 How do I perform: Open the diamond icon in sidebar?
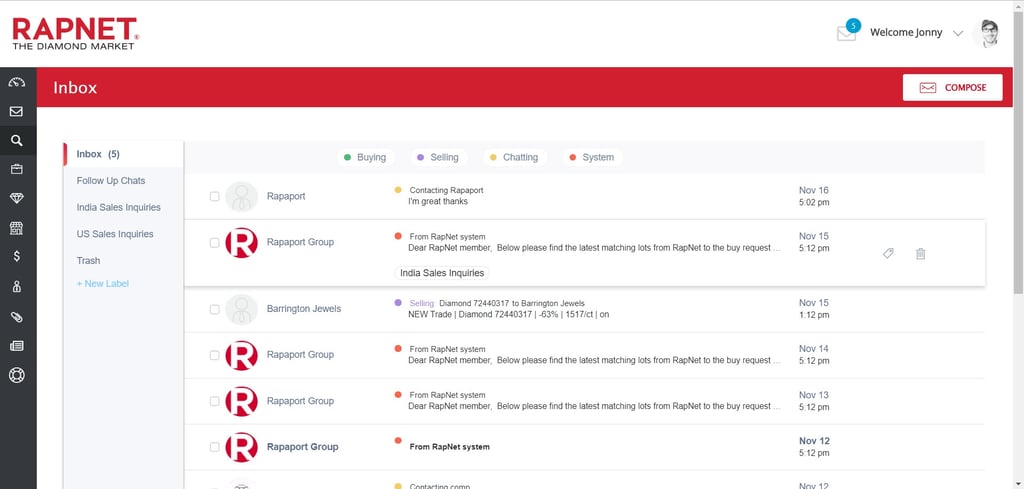[17, 199]
